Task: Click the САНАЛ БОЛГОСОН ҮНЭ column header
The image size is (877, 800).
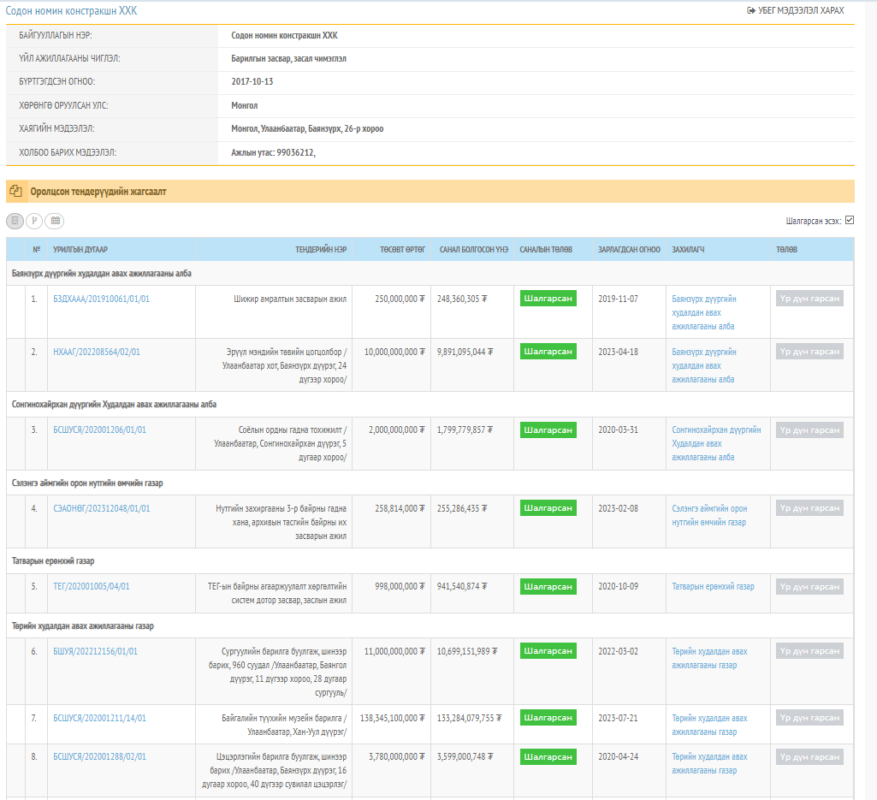Action: pyautogui.click(x=474, y=250)
